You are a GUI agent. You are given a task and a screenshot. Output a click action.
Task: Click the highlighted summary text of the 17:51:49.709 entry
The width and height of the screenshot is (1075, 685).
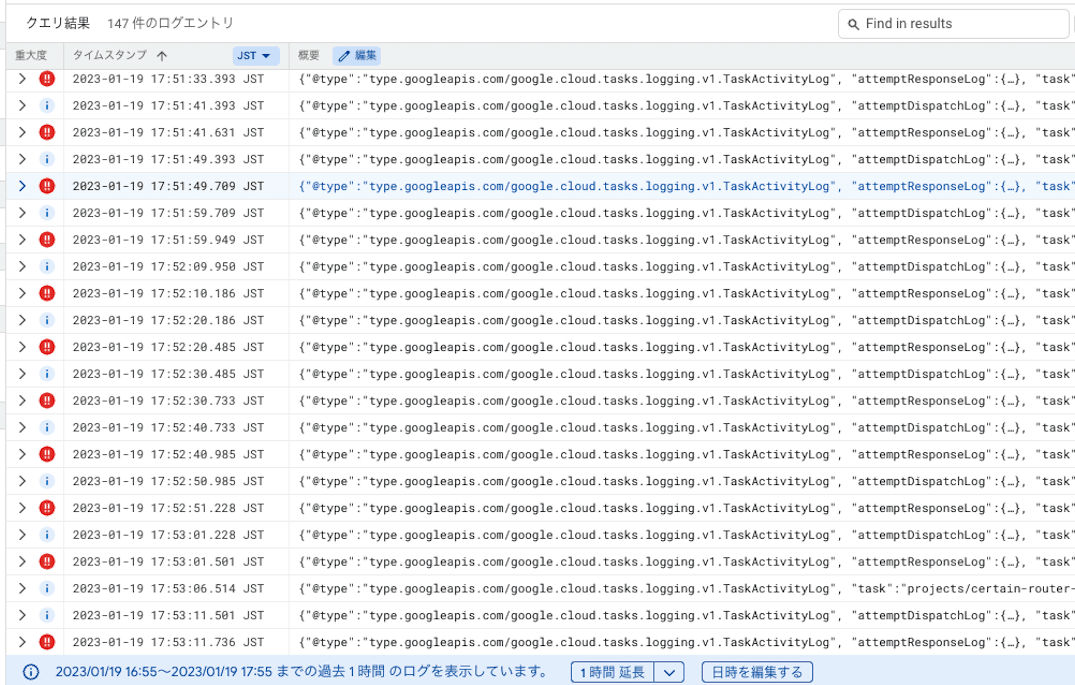click(686, 186)
